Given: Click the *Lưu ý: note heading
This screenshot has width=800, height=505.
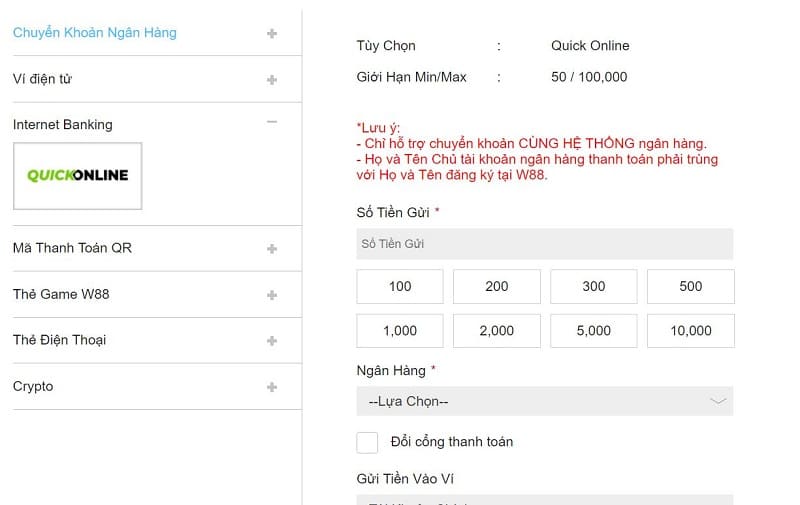Looking at the screenshot, I should click(x=378, y=128).
